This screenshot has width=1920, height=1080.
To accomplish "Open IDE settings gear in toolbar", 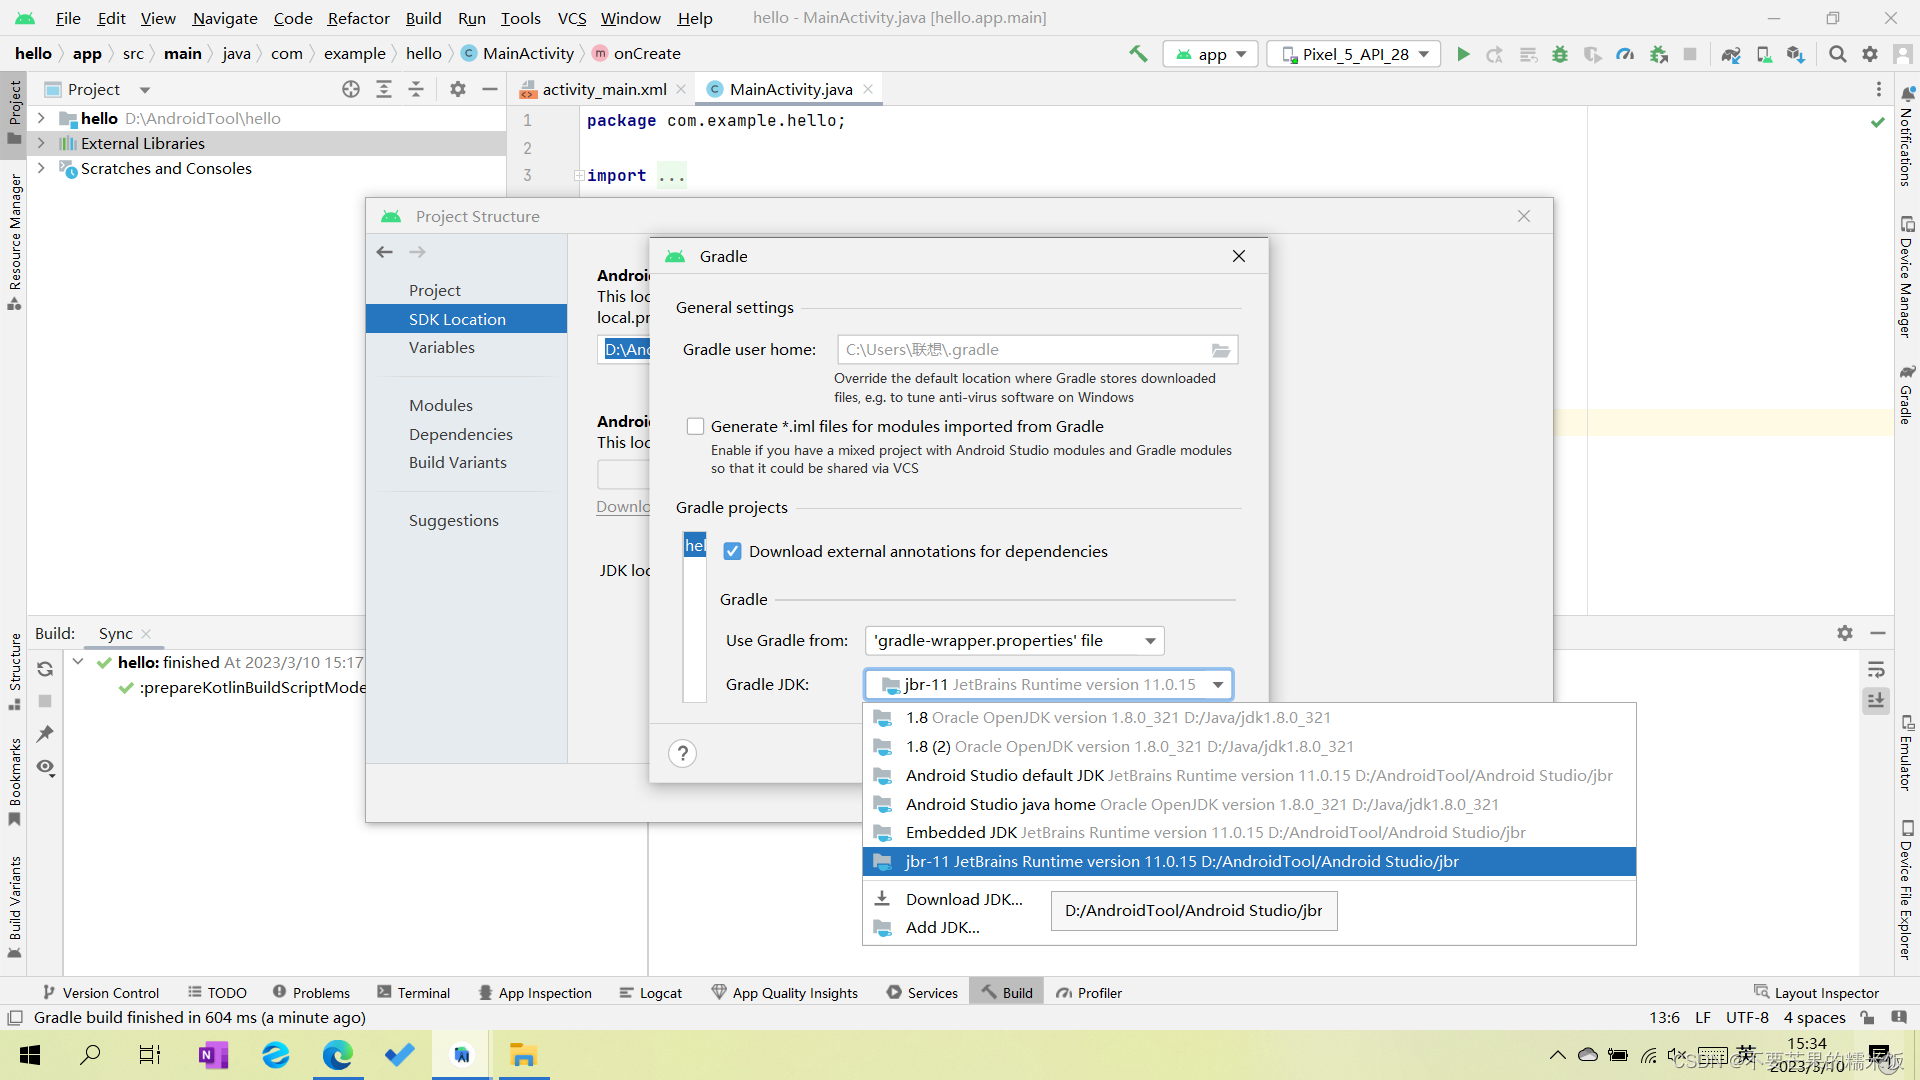I will tap(1870, 54).
